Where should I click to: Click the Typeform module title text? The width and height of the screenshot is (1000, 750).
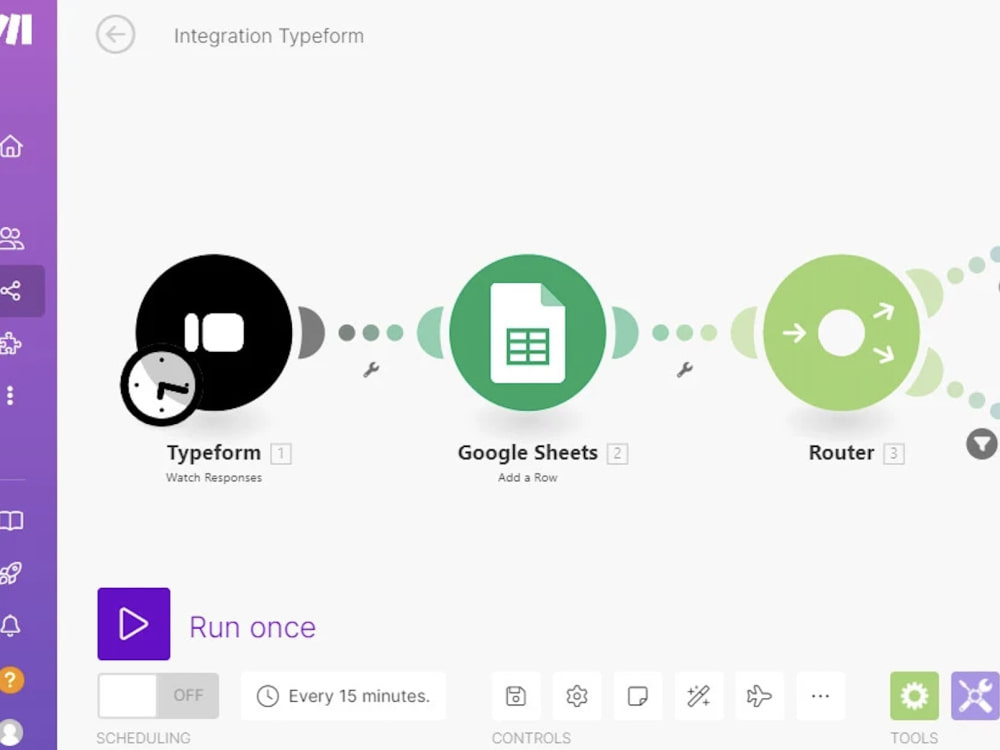[214, 453]
